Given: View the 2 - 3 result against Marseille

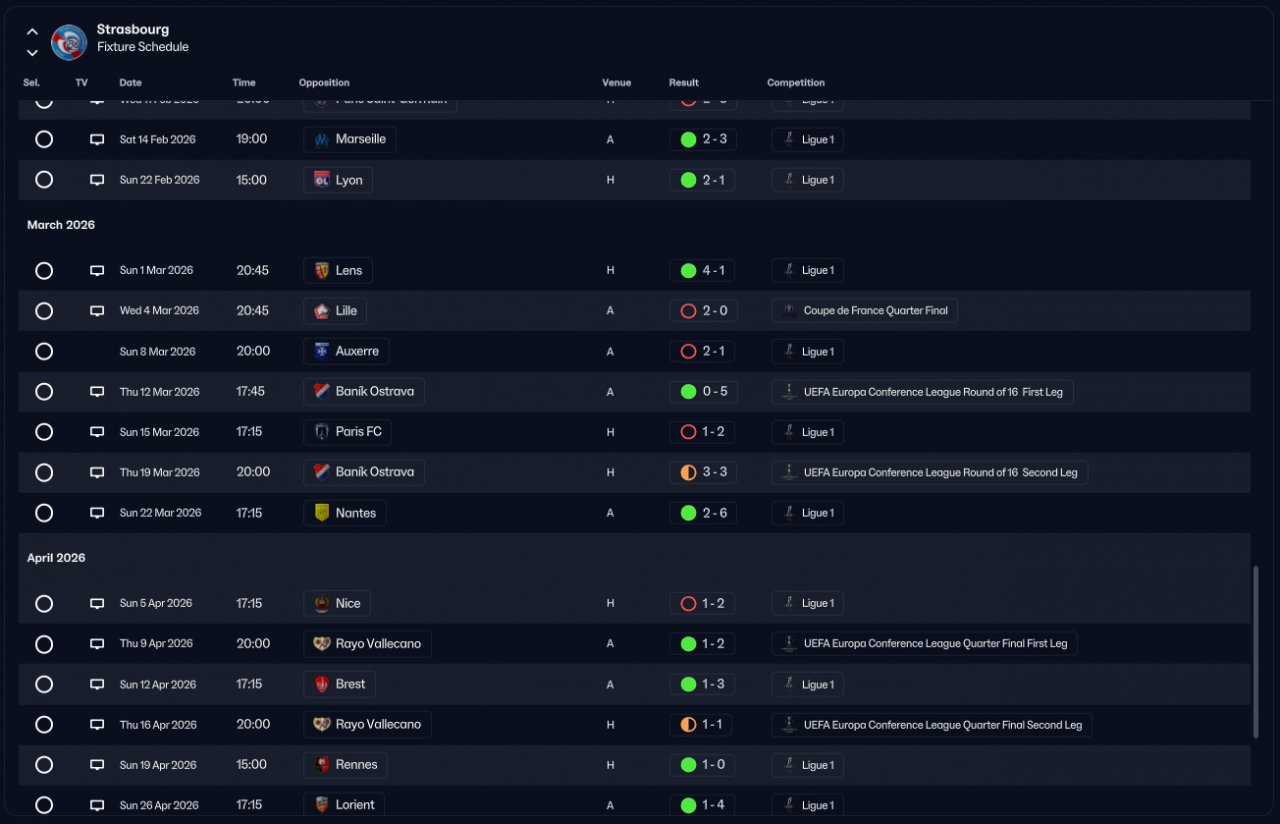Looking at the screenshot, I should [703, 140].
